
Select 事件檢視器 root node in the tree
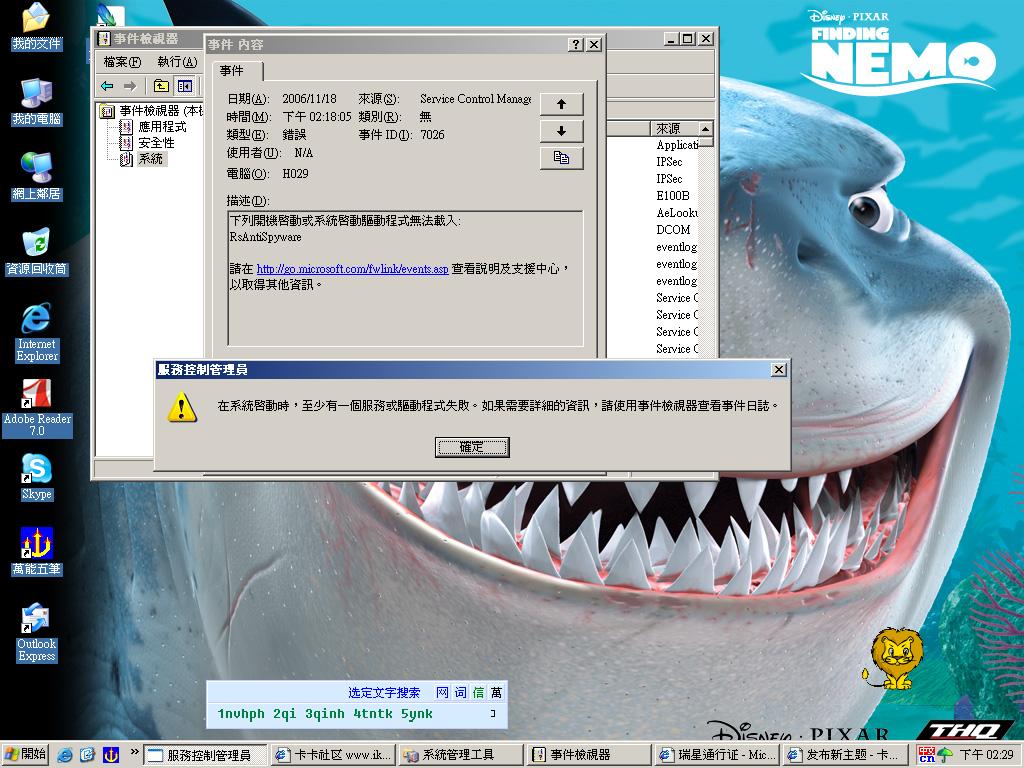(161, 111)
